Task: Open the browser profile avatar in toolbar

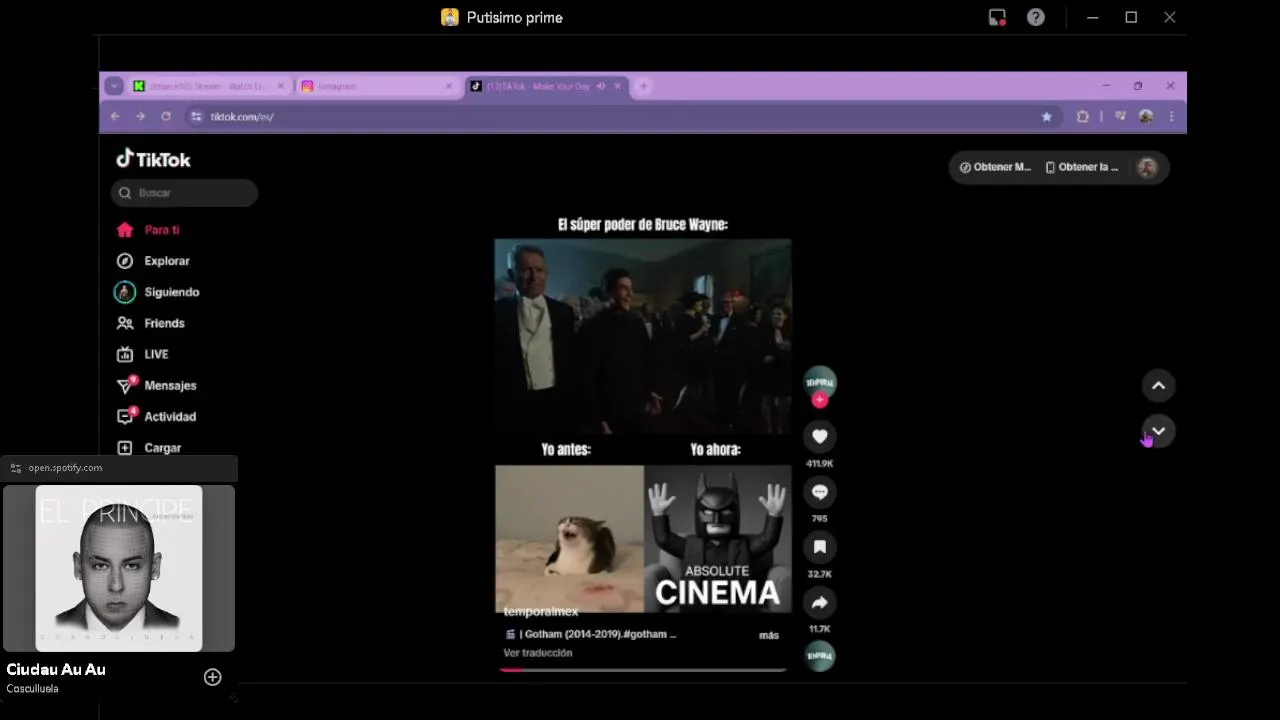Action: tap(1146, 116)
